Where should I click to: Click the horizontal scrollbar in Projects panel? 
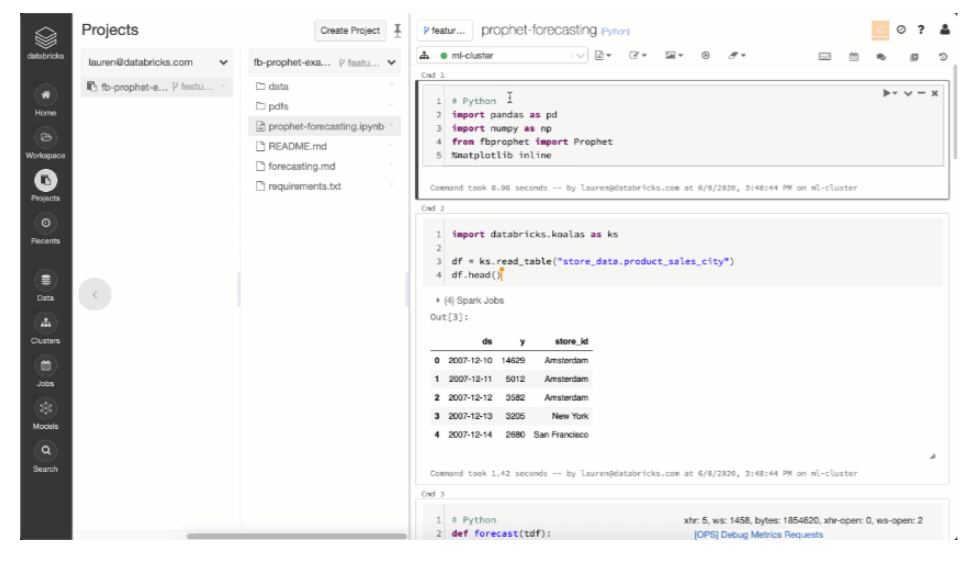tap(296, 536)
